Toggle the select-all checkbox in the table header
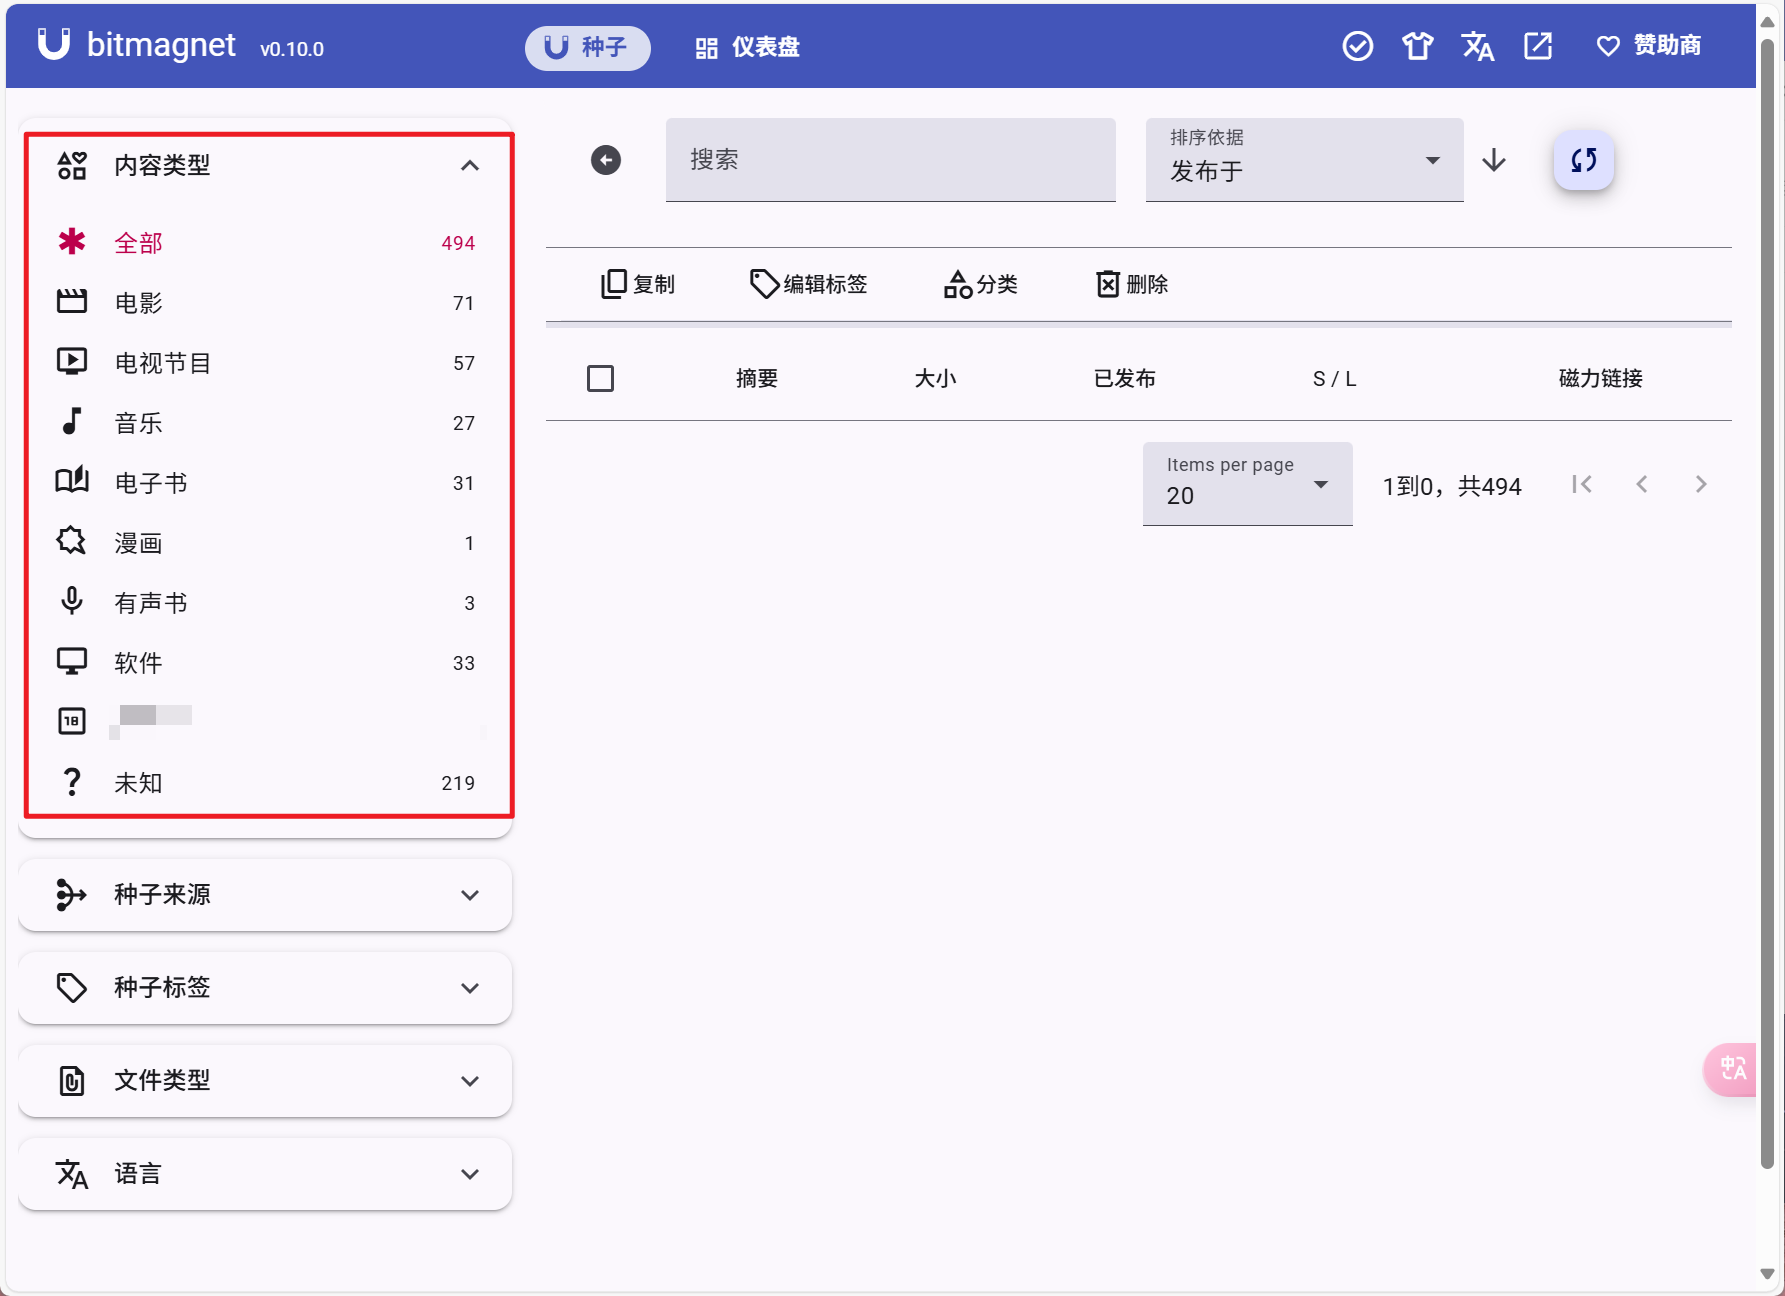Image resolution: width=1785 pixels, height=1296 pixels. coord(600,378)
